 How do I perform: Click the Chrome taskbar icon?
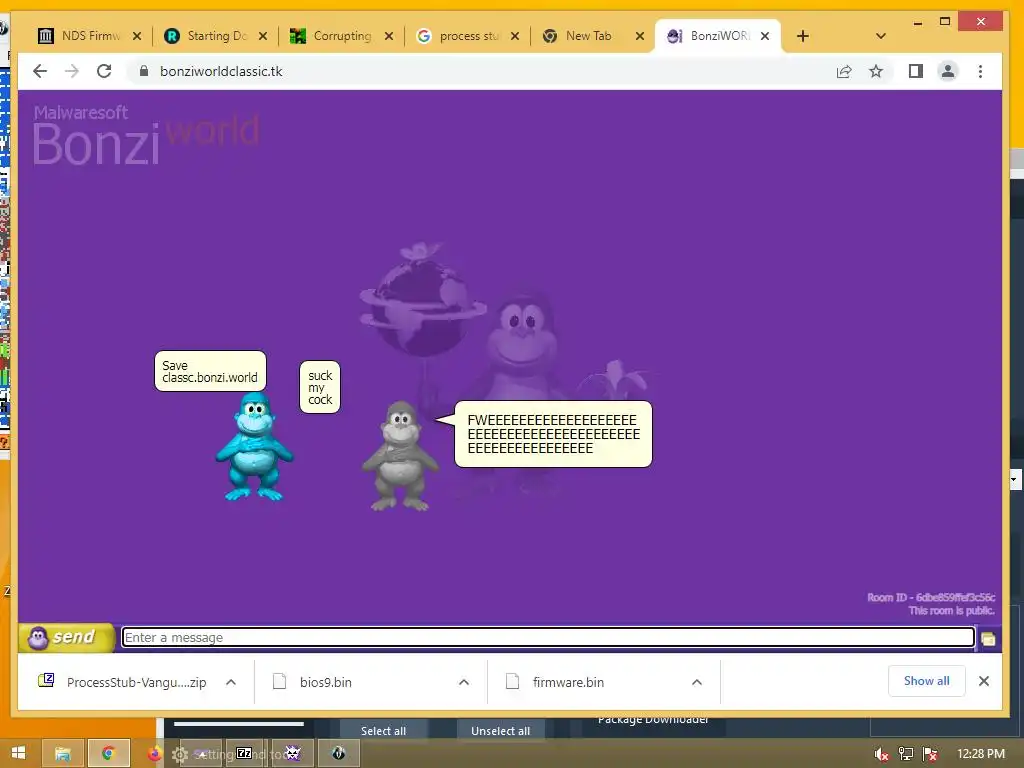point(108,754)
